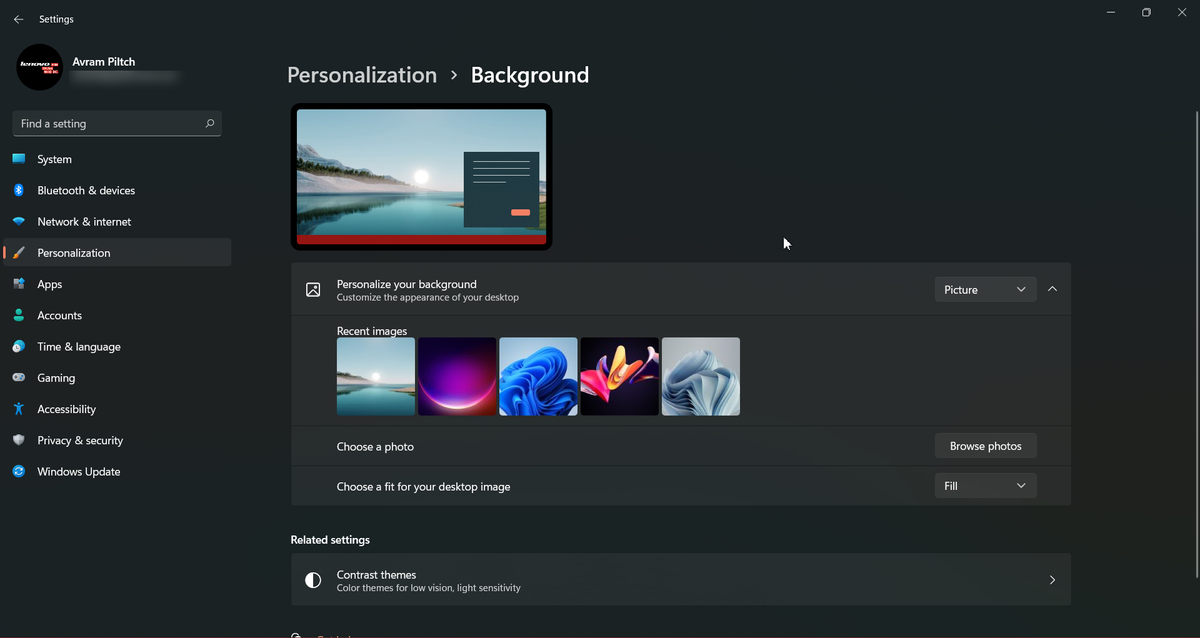Open the desktop image fit dropdown
This screenshot has height=638, width=1200.
pyautogui.click(x=985, y=485)
